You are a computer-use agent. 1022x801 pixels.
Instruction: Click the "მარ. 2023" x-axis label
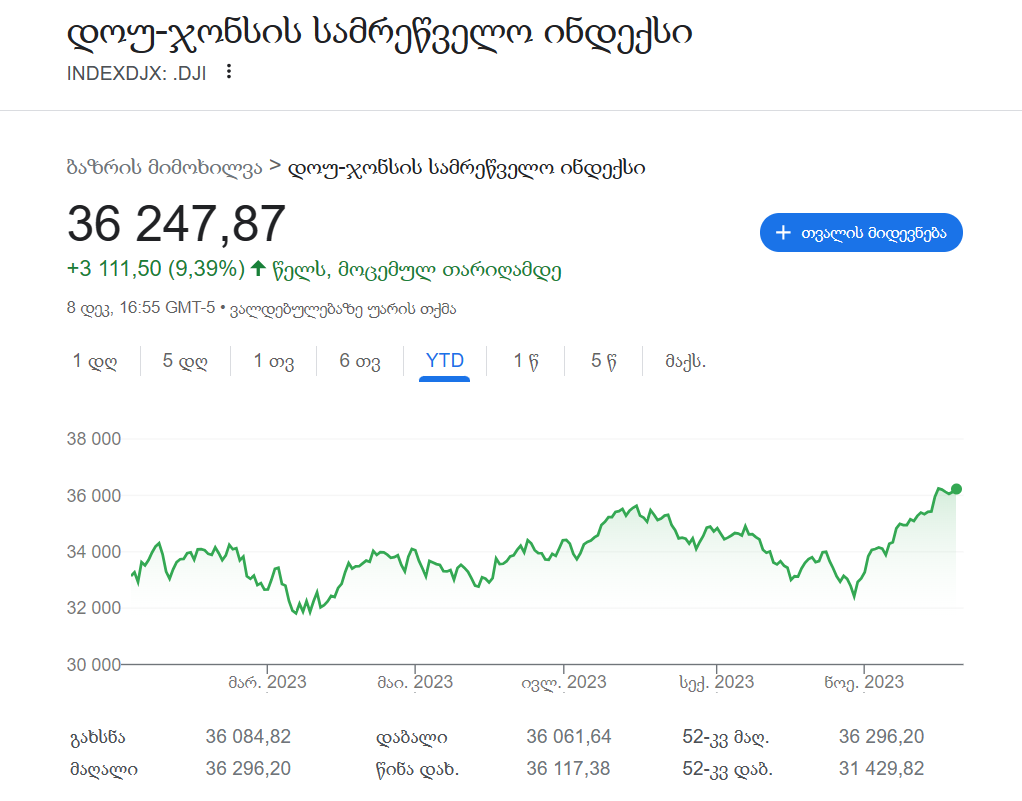[267, 682]
